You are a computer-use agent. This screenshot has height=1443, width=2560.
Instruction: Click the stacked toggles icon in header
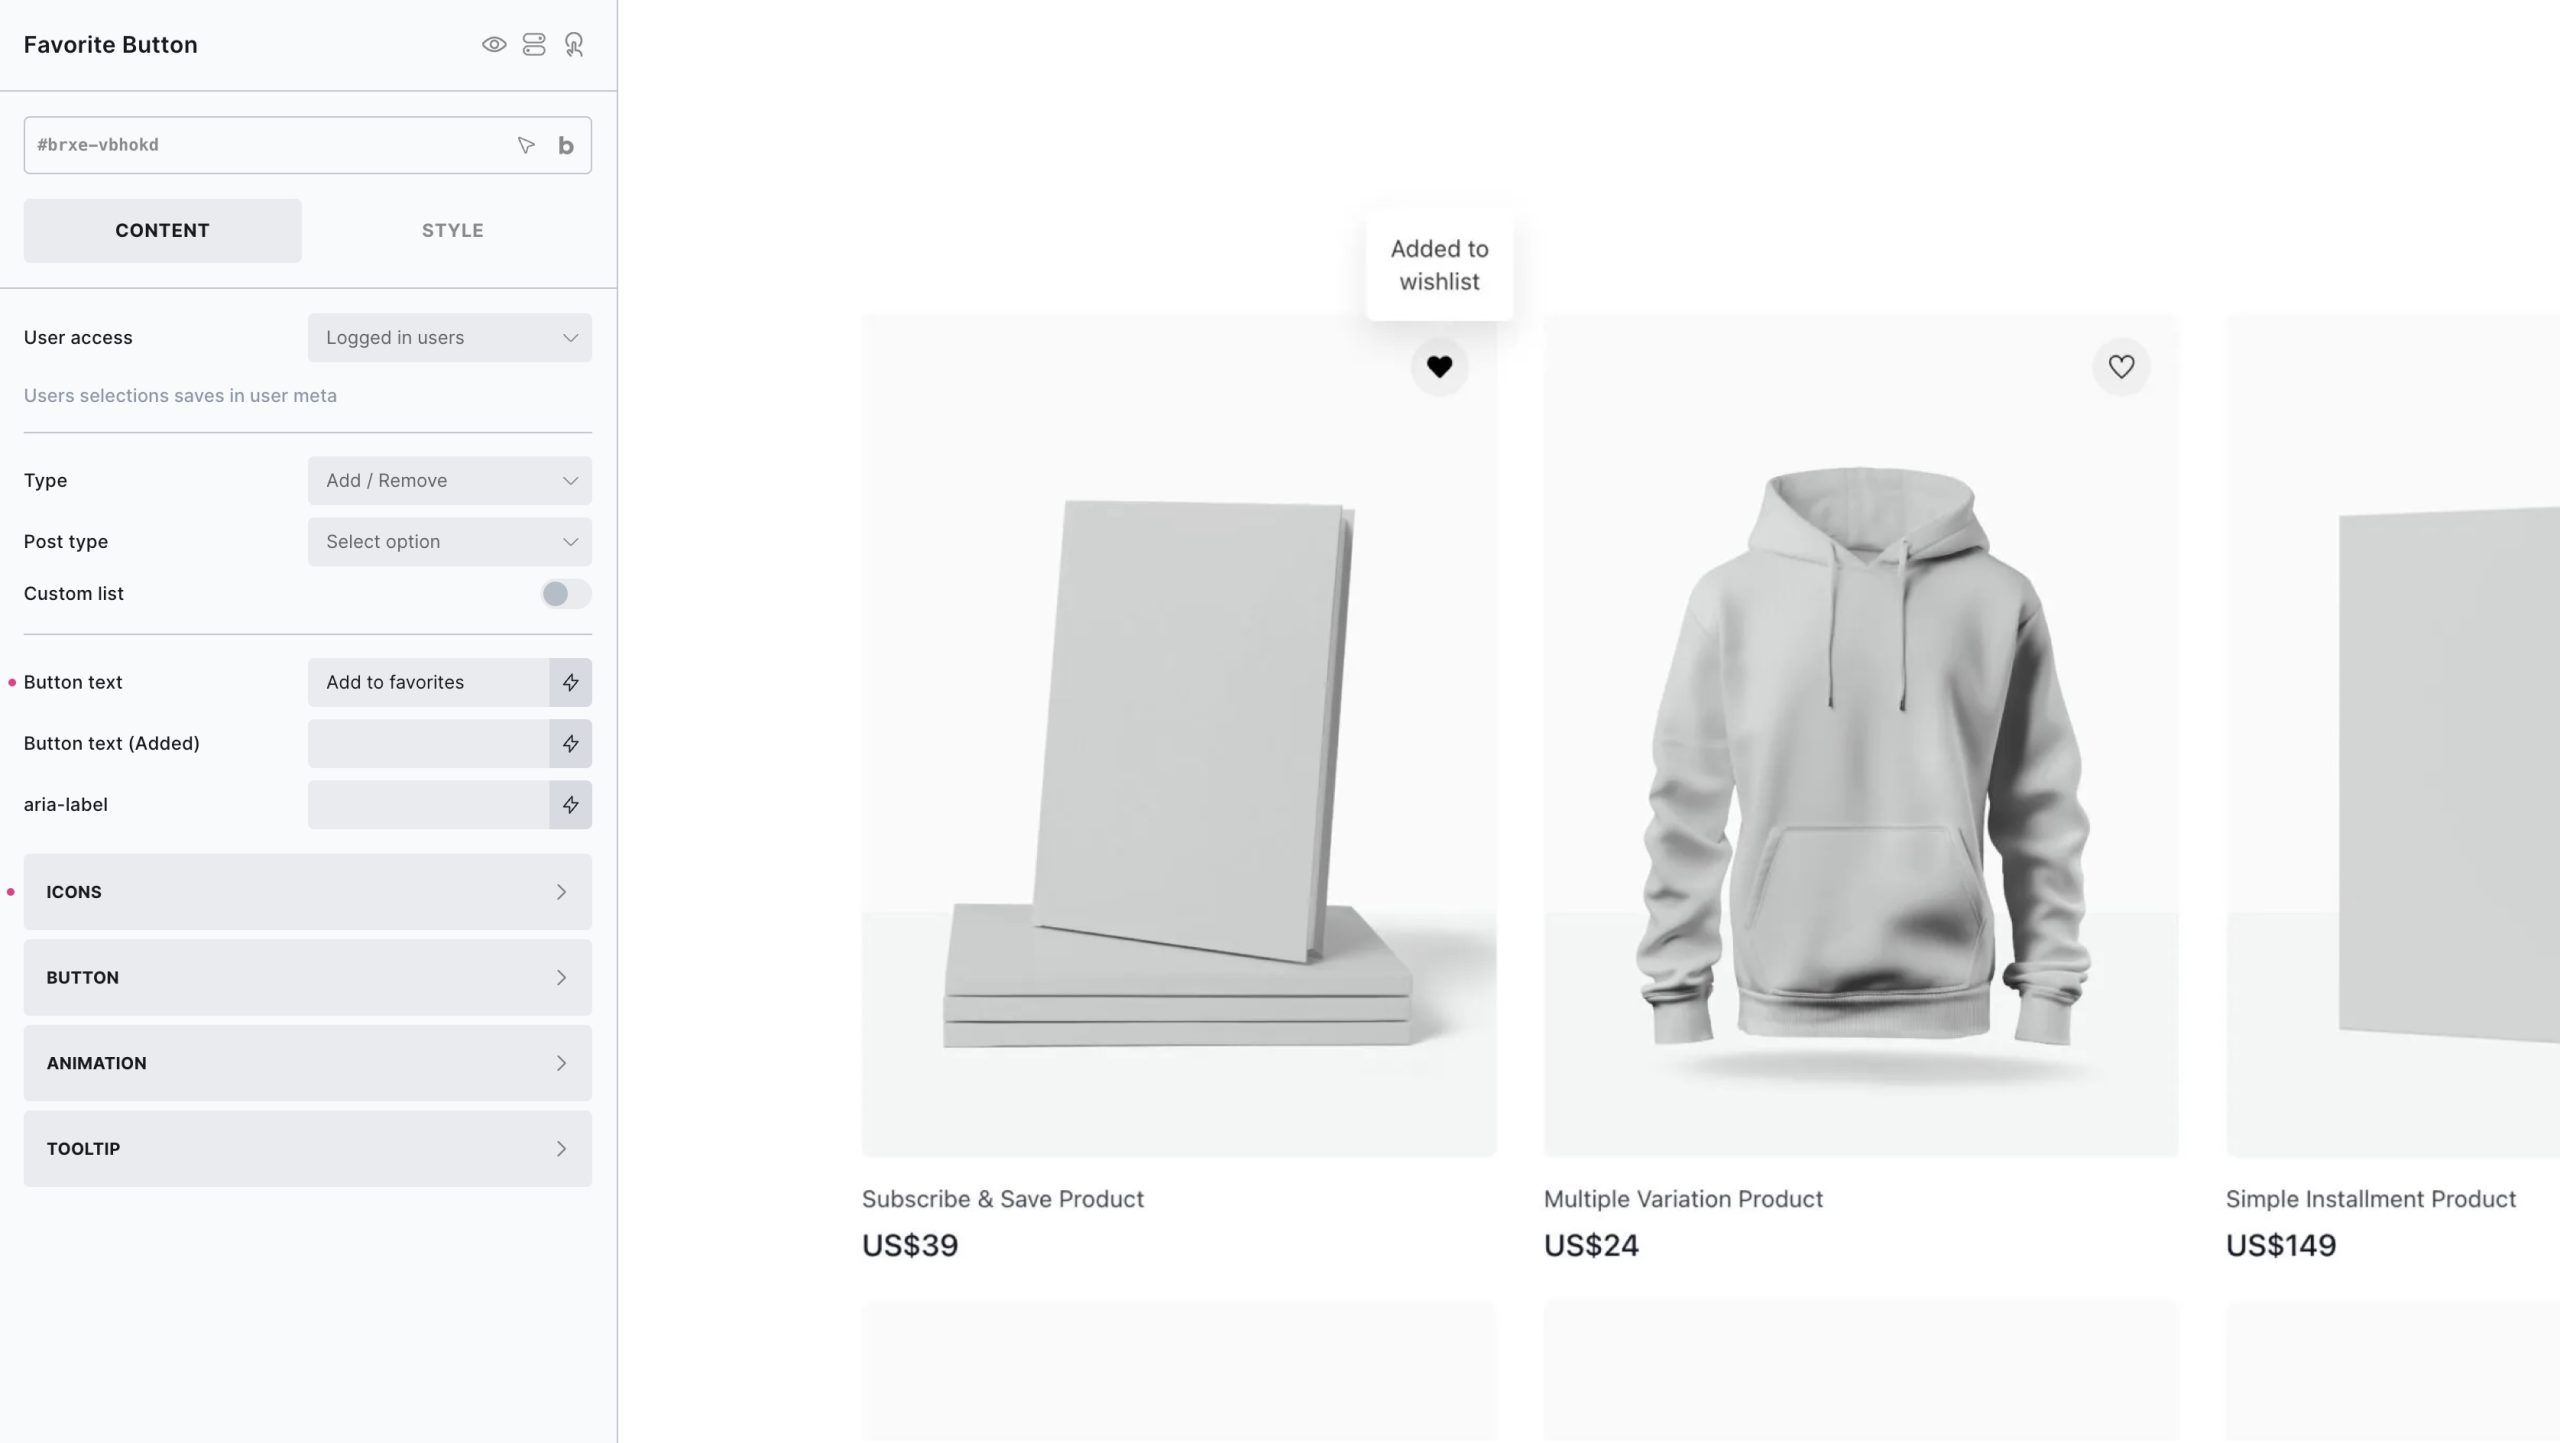pos(534,45)
